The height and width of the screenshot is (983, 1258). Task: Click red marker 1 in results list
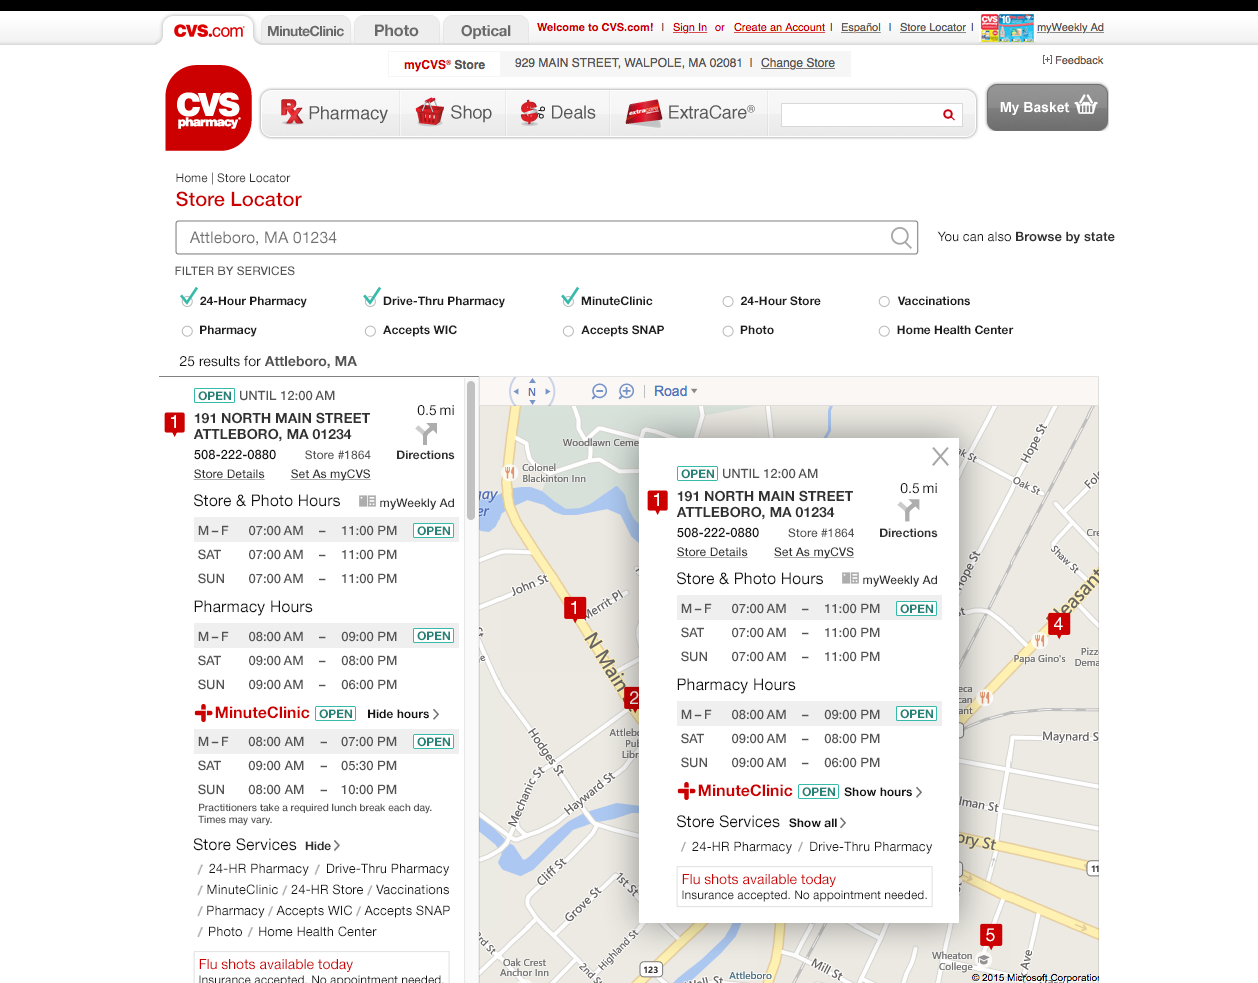tap(174, 424)
